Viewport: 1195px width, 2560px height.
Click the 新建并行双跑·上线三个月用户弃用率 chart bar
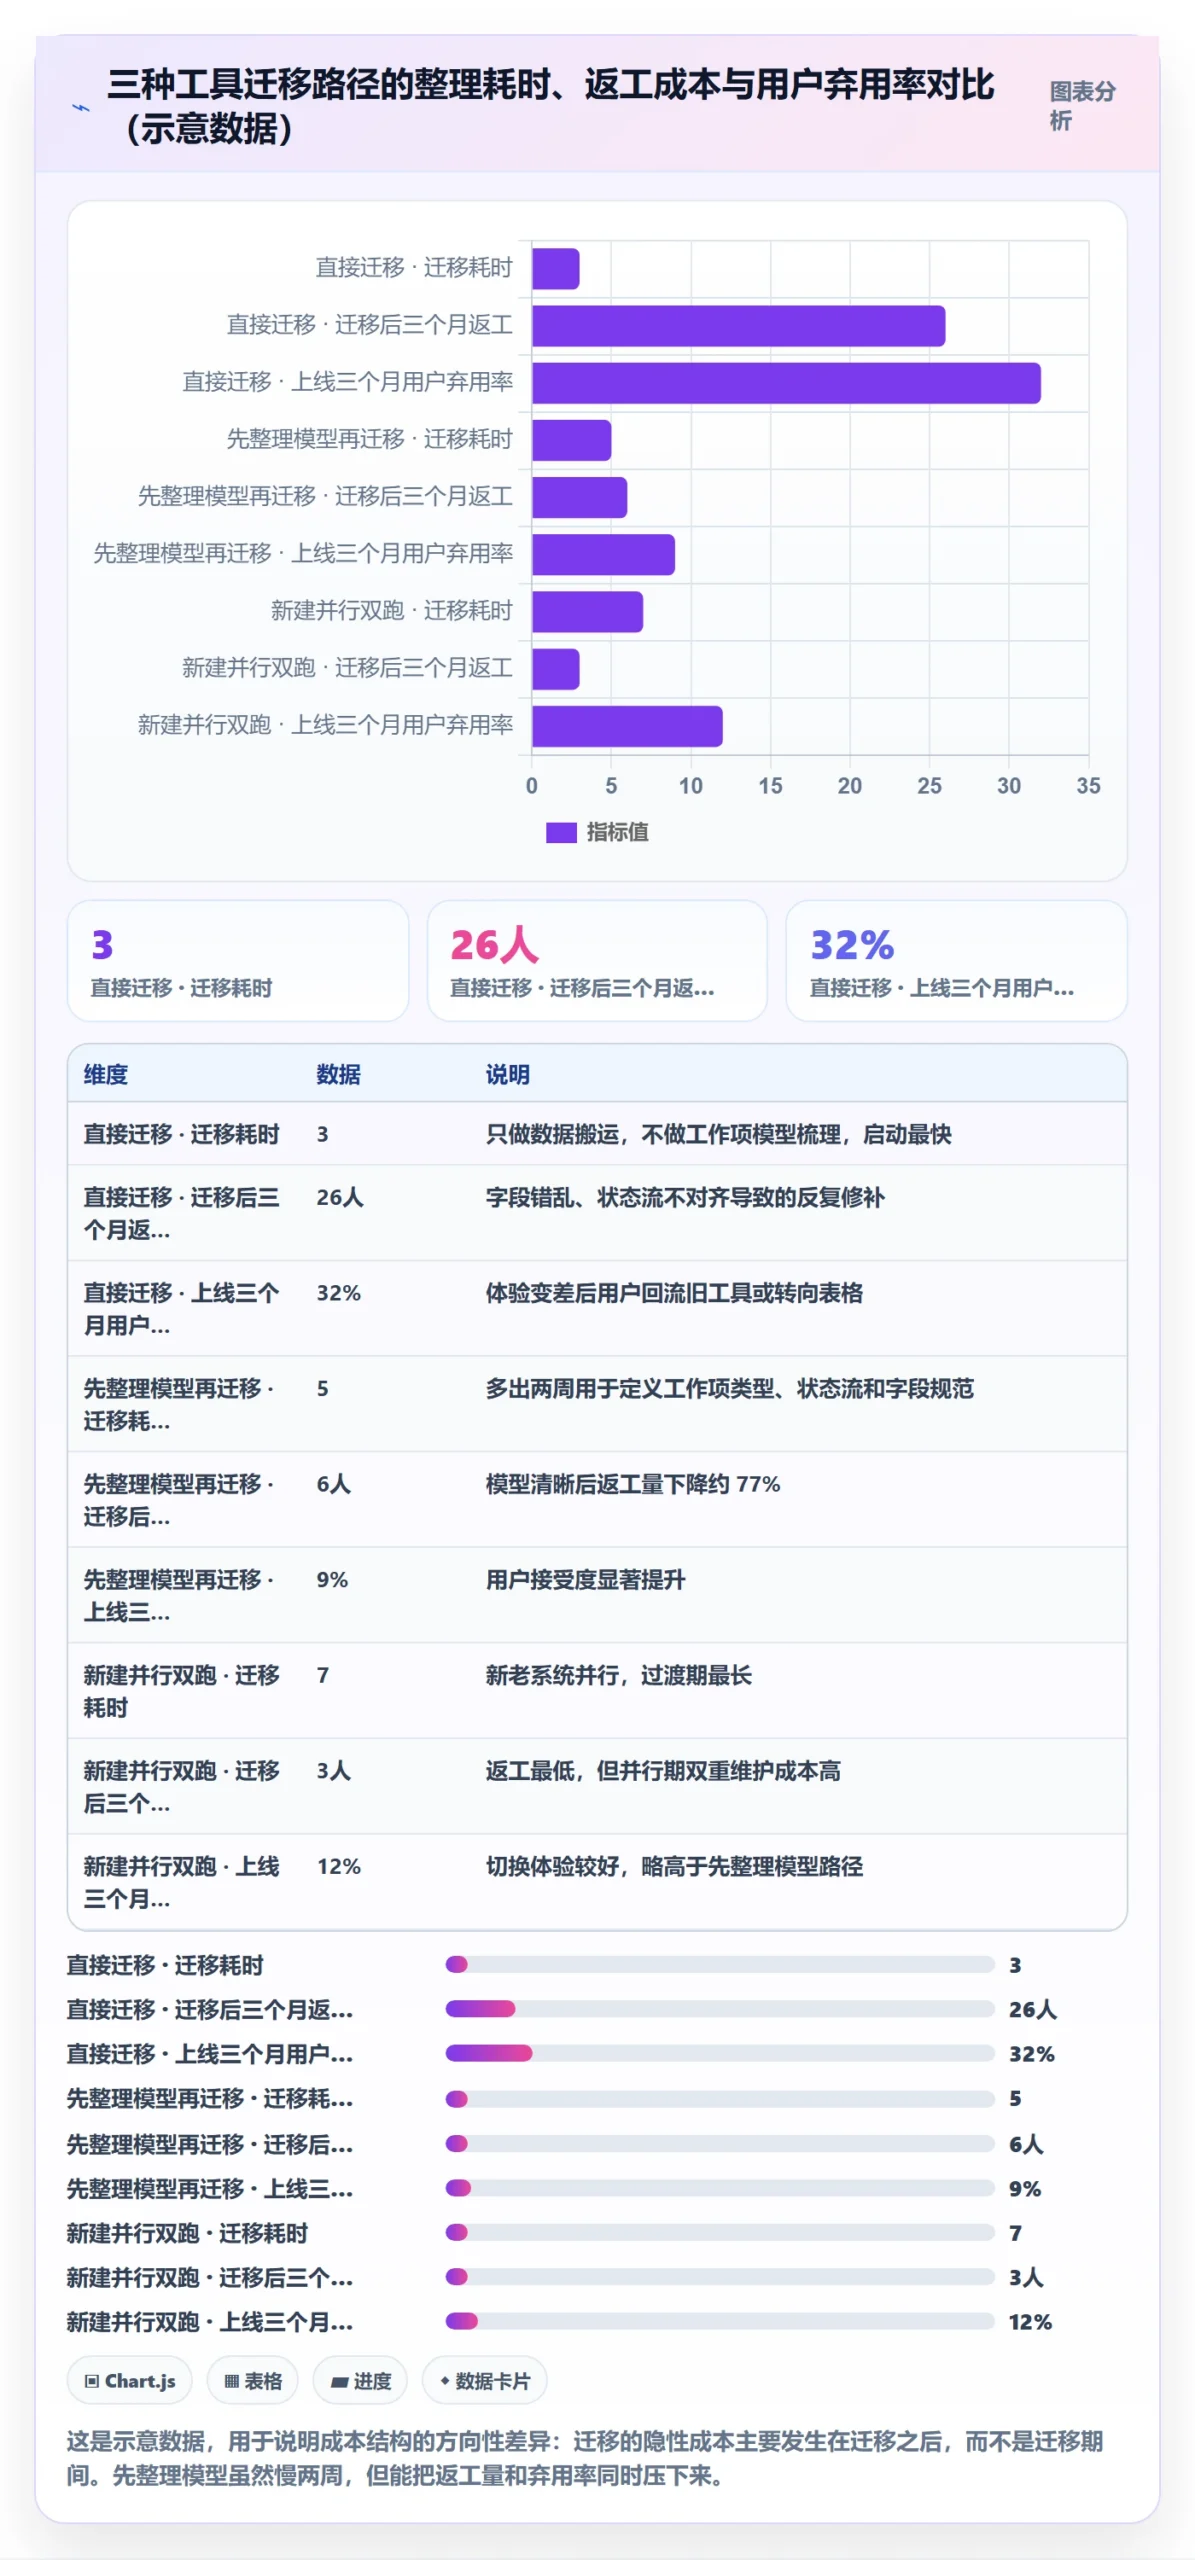(627, 726)
